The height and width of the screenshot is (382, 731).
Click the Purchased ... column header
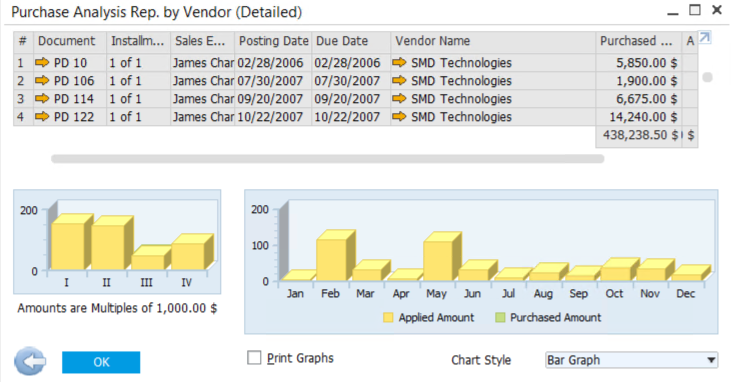[x=639, y=41]
